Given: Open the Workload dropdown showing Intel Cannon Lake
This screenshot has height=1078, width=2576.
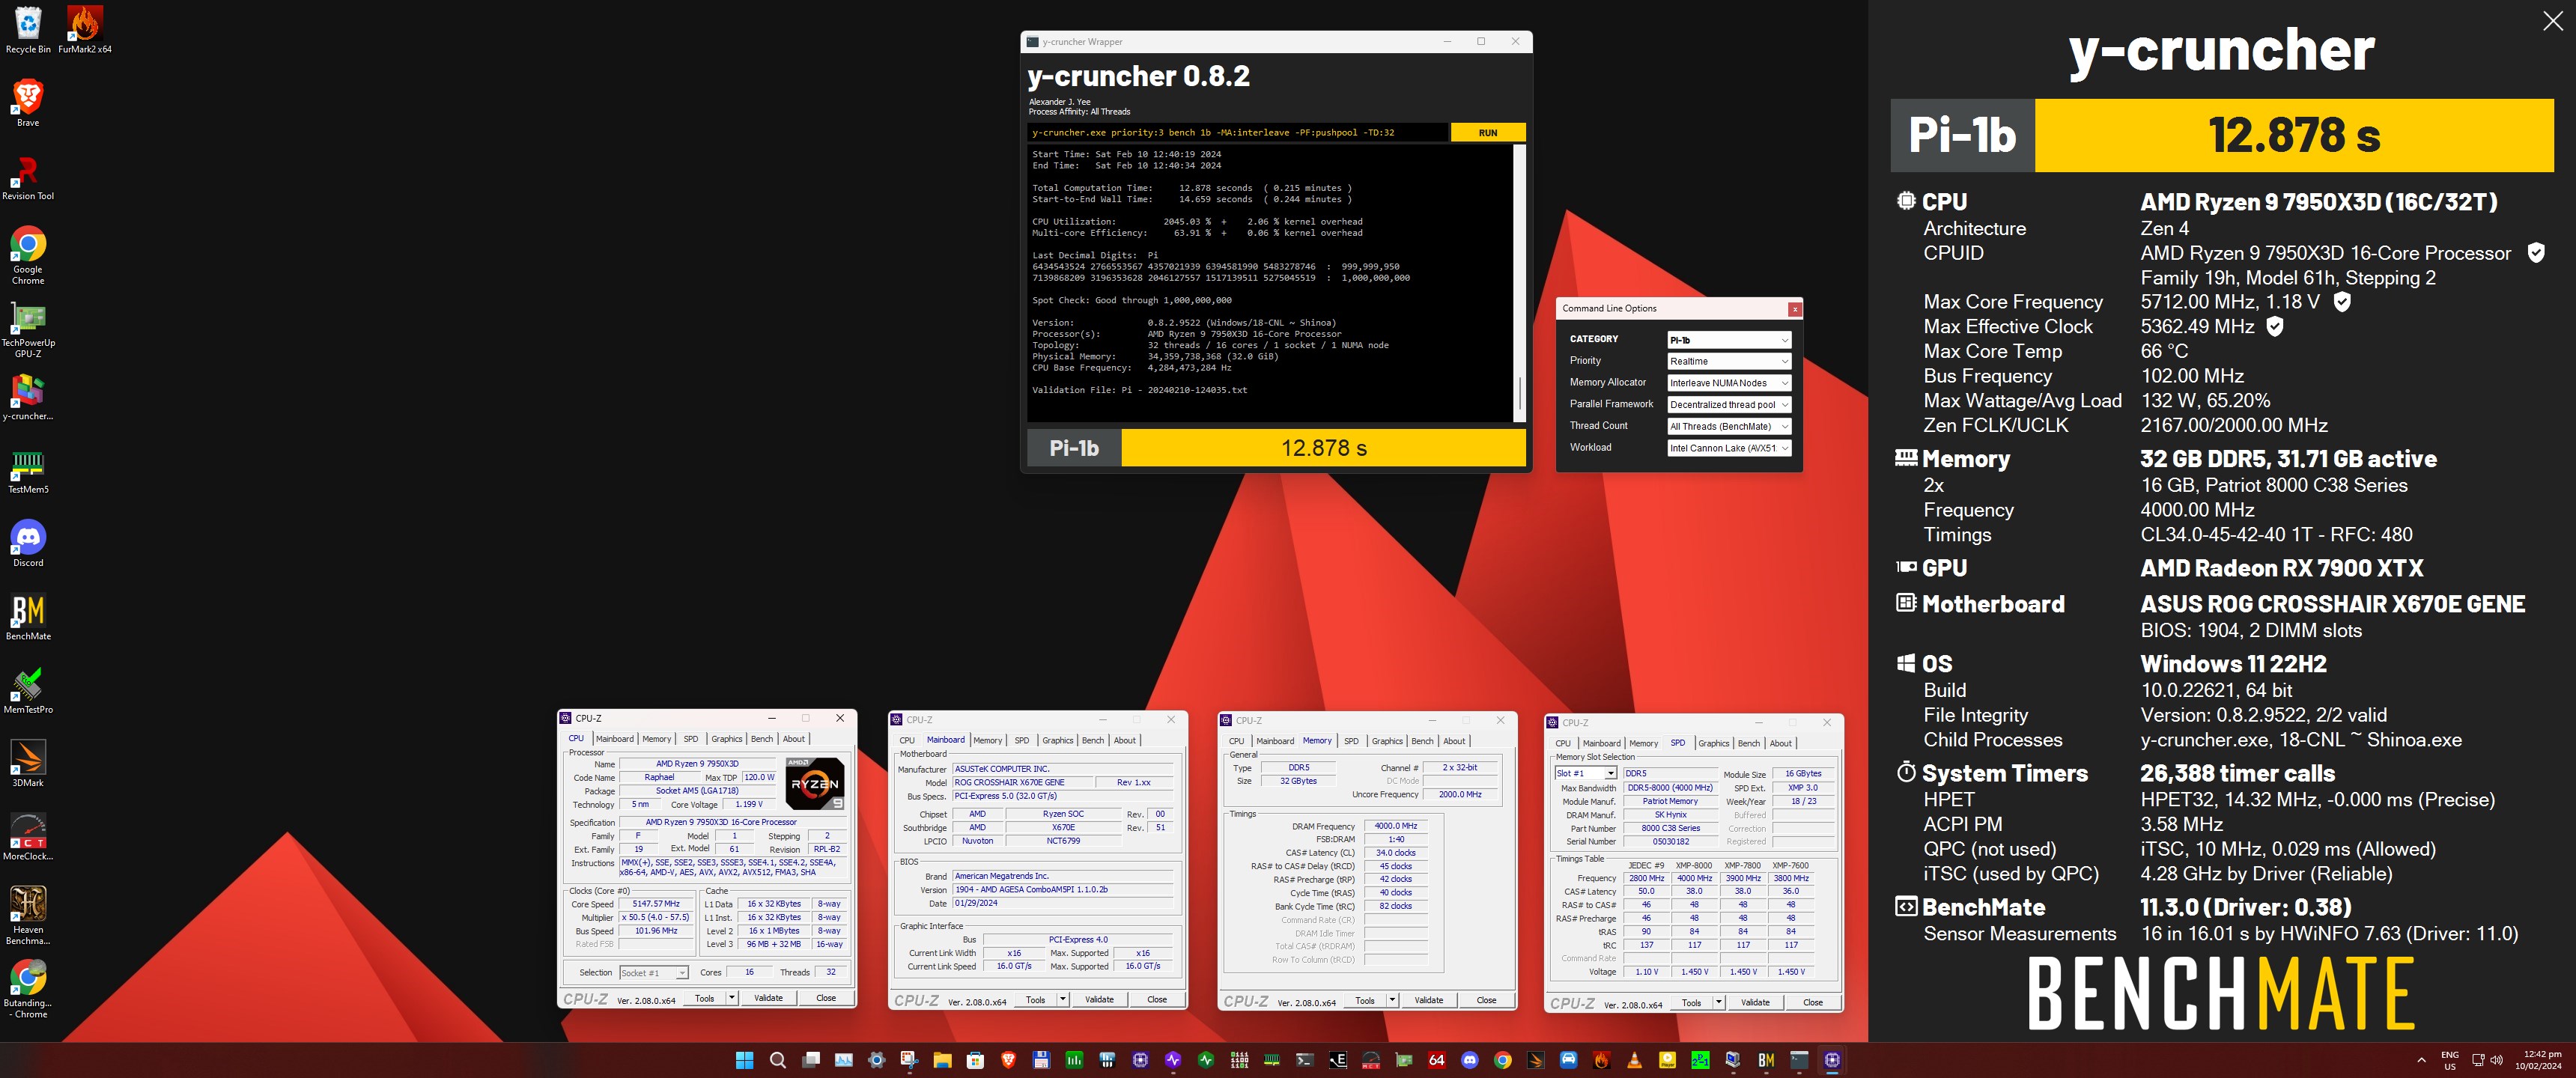Looking at the screenshot, I should click(x=1728, y=448).
